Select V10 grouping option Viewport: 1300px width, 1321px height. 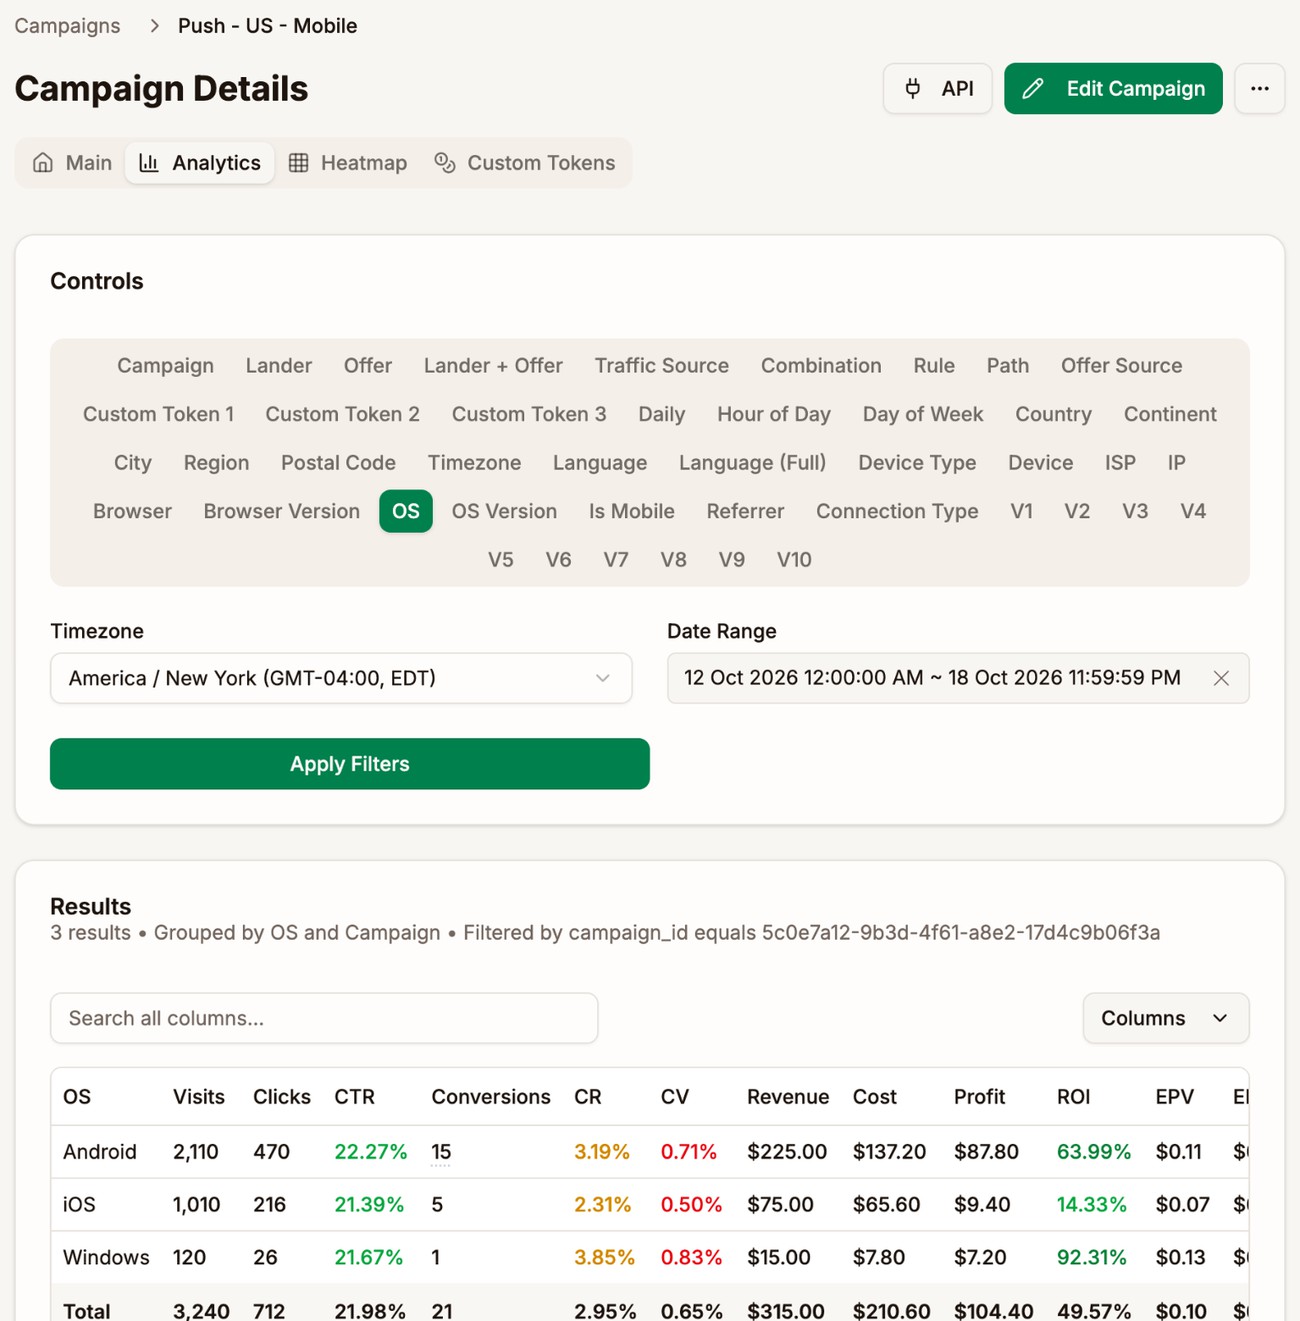(794, 560)
